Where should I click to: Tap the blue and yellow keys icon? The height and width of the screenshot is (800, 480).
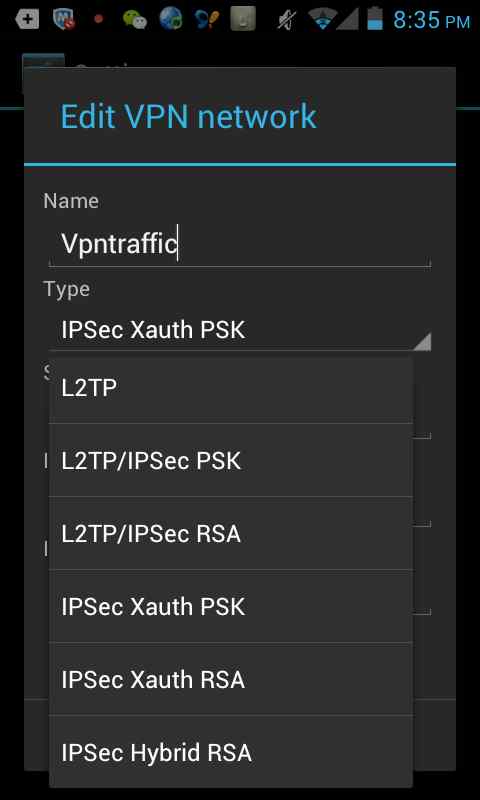click(x=207, y=20)
